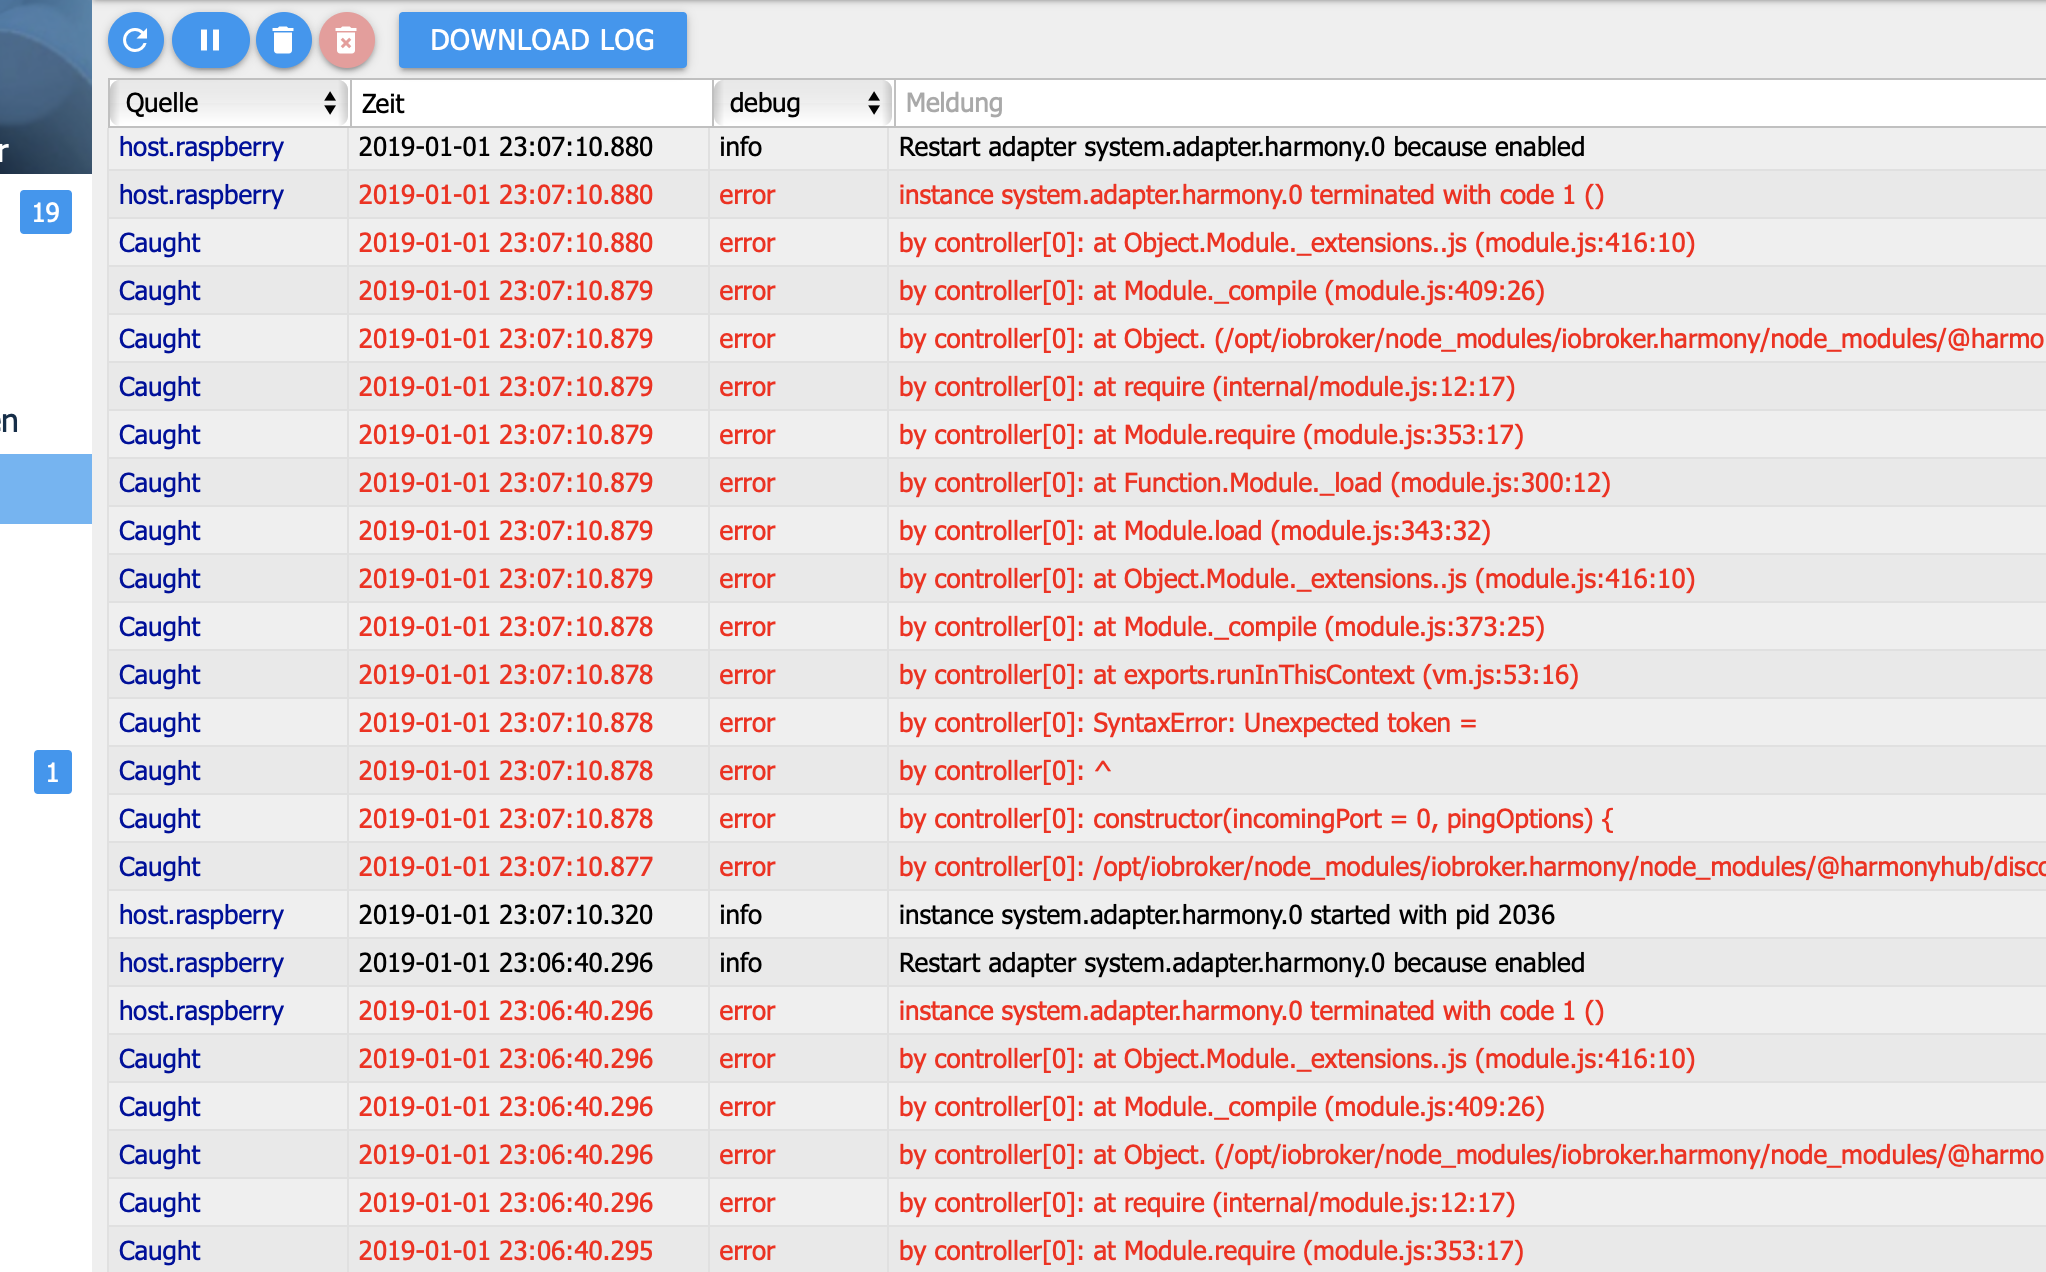Click the 'started with pid 2036' row
This screenshot has height=1272, width=2046.
pos(1226,915)
